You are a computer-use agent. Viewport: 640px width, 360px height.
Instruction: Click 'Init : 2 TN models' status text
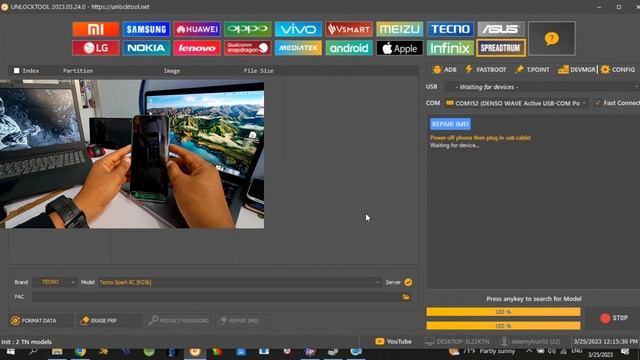27,342
